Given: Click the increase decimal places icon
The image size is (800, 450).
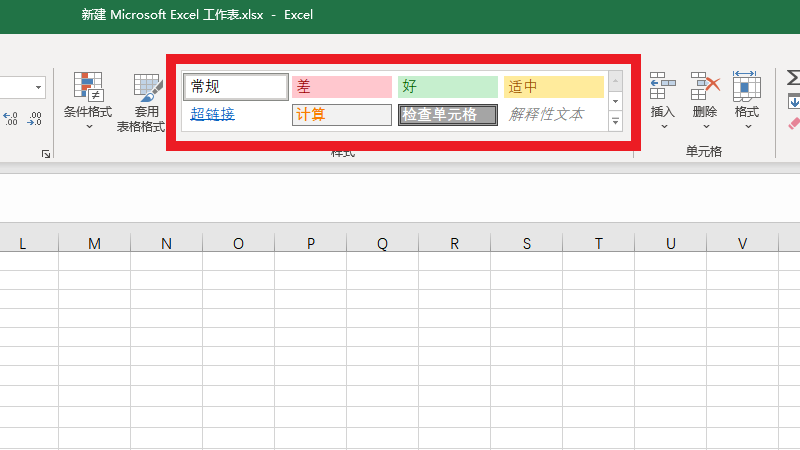Looking at the screenshot, I should [x=11, y=118].
